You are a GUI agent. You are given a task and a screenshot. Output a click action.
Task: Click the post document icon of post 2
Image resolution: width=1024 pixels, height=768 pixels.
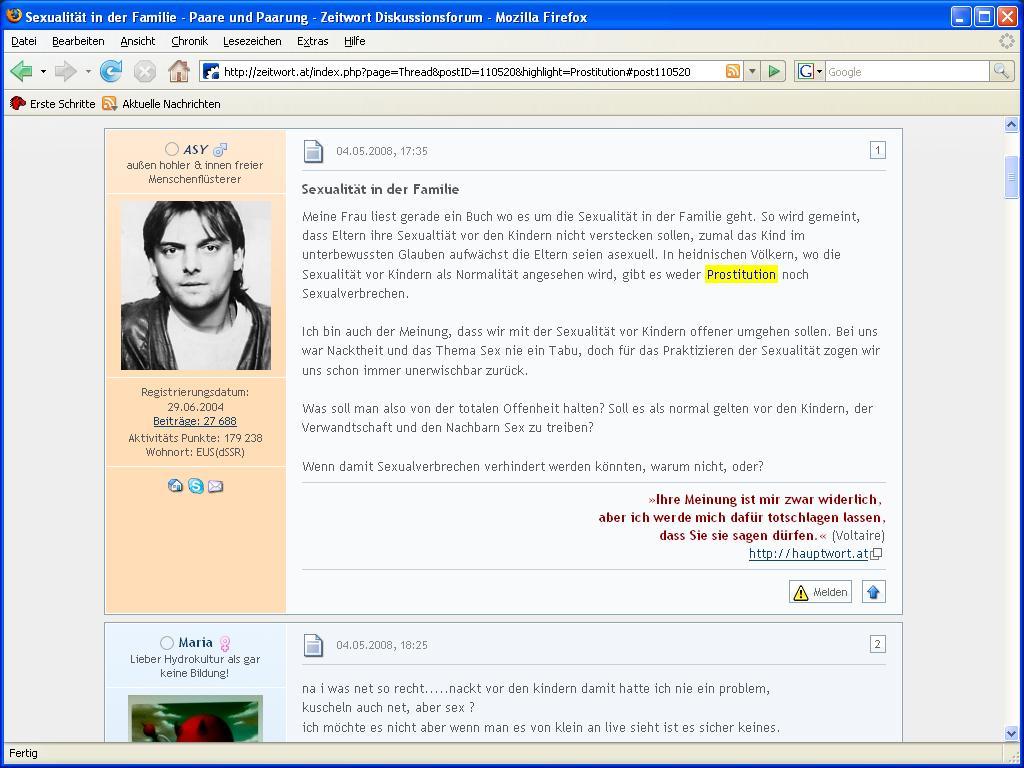(313, 645)
